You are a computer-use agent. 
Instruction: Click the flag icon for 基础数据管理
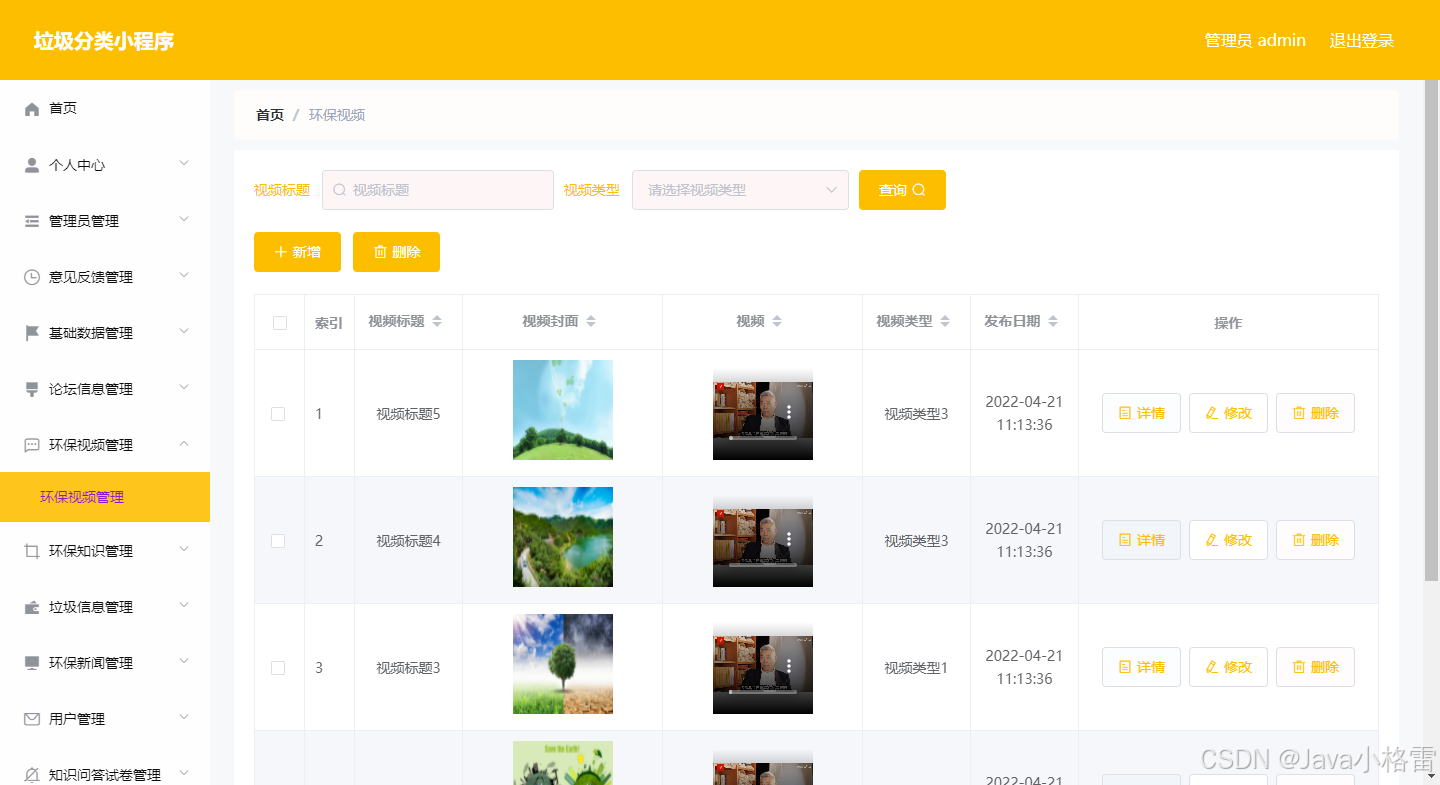pos(31,332)
